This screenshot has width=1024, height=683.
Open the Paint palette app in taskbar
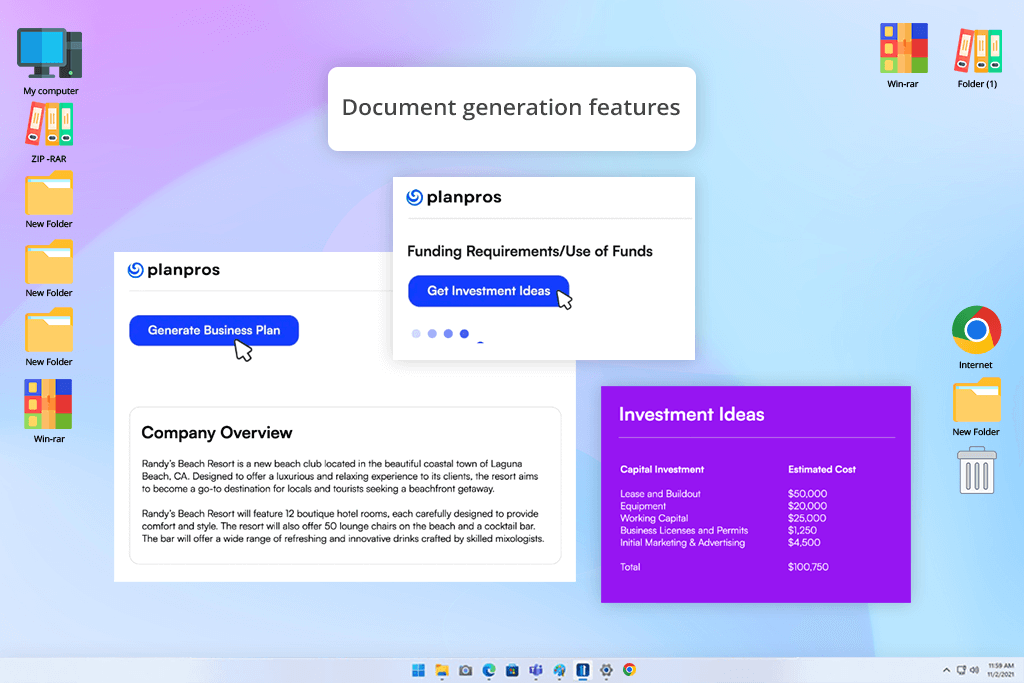(559, 670)
